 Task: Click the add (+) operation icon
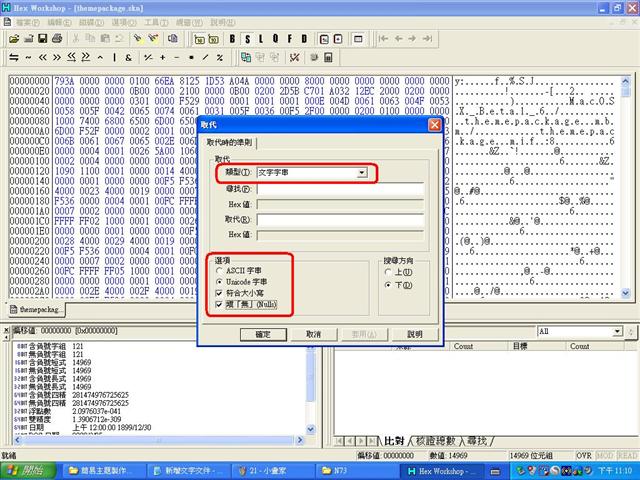point(162,58)
